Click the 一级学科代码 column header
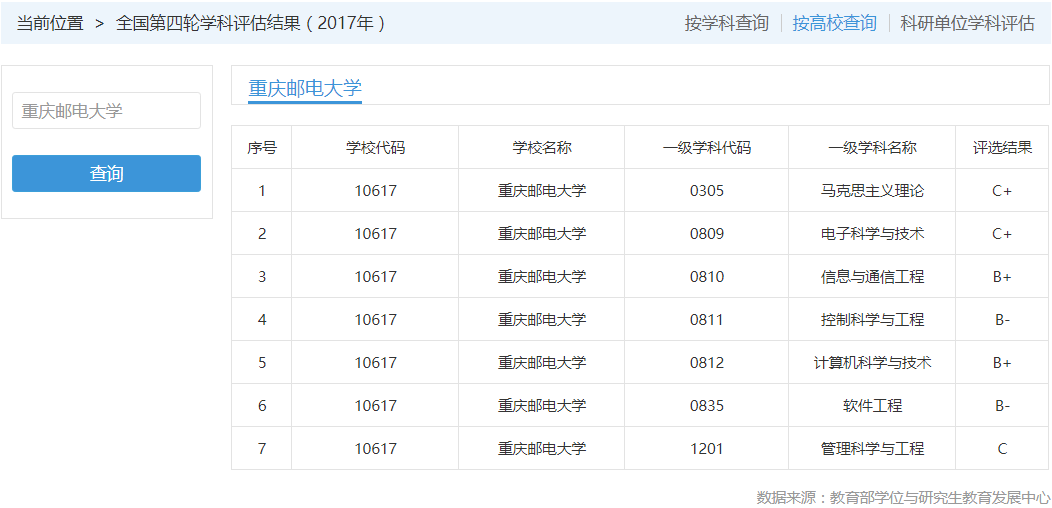The image size is (1052, 508). pyautogui.click(x=706, y=148)
